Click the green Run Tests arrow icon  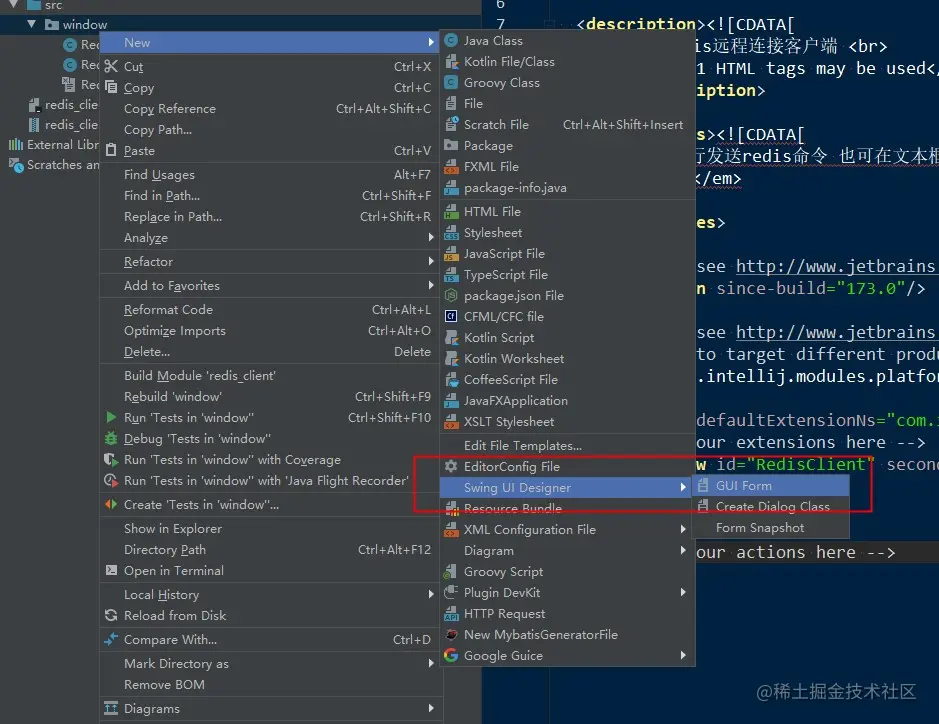click(x=111, y=417)
